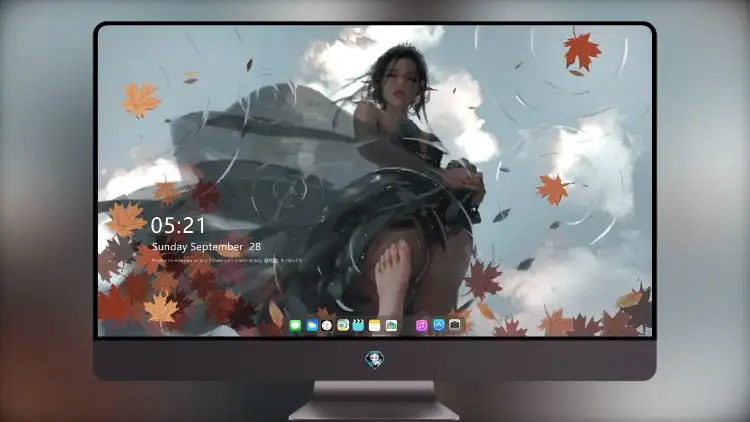Viewport: 750px width, 422px height.
Task: Open the clapperboard video app in the dock
Action: [358, 326]
